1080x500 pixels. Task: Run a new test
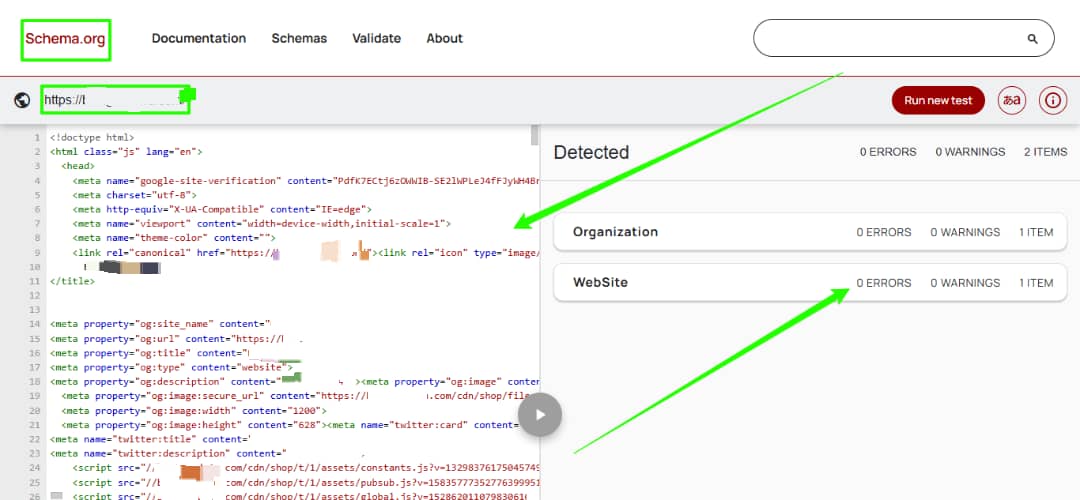click(x=937, y=100)
